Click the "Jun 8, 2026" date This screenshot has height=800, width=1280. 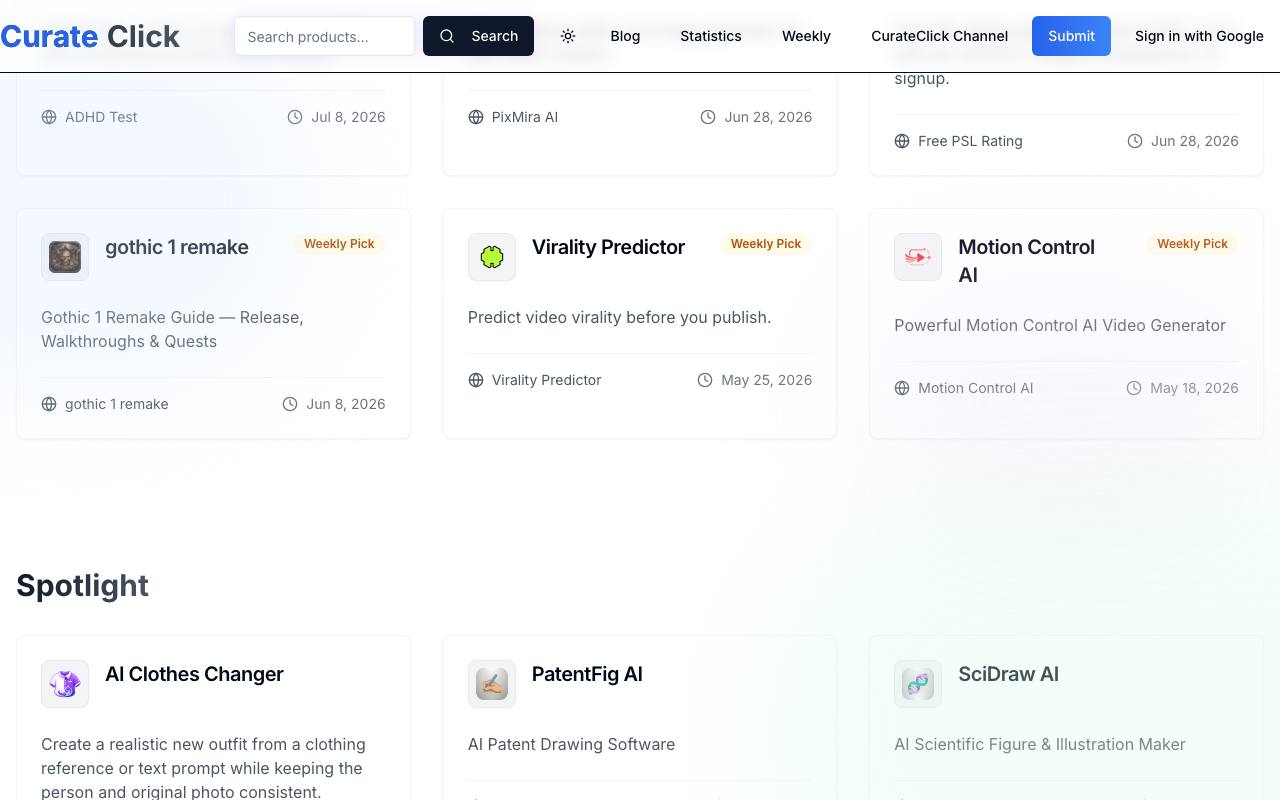(346, 404)
